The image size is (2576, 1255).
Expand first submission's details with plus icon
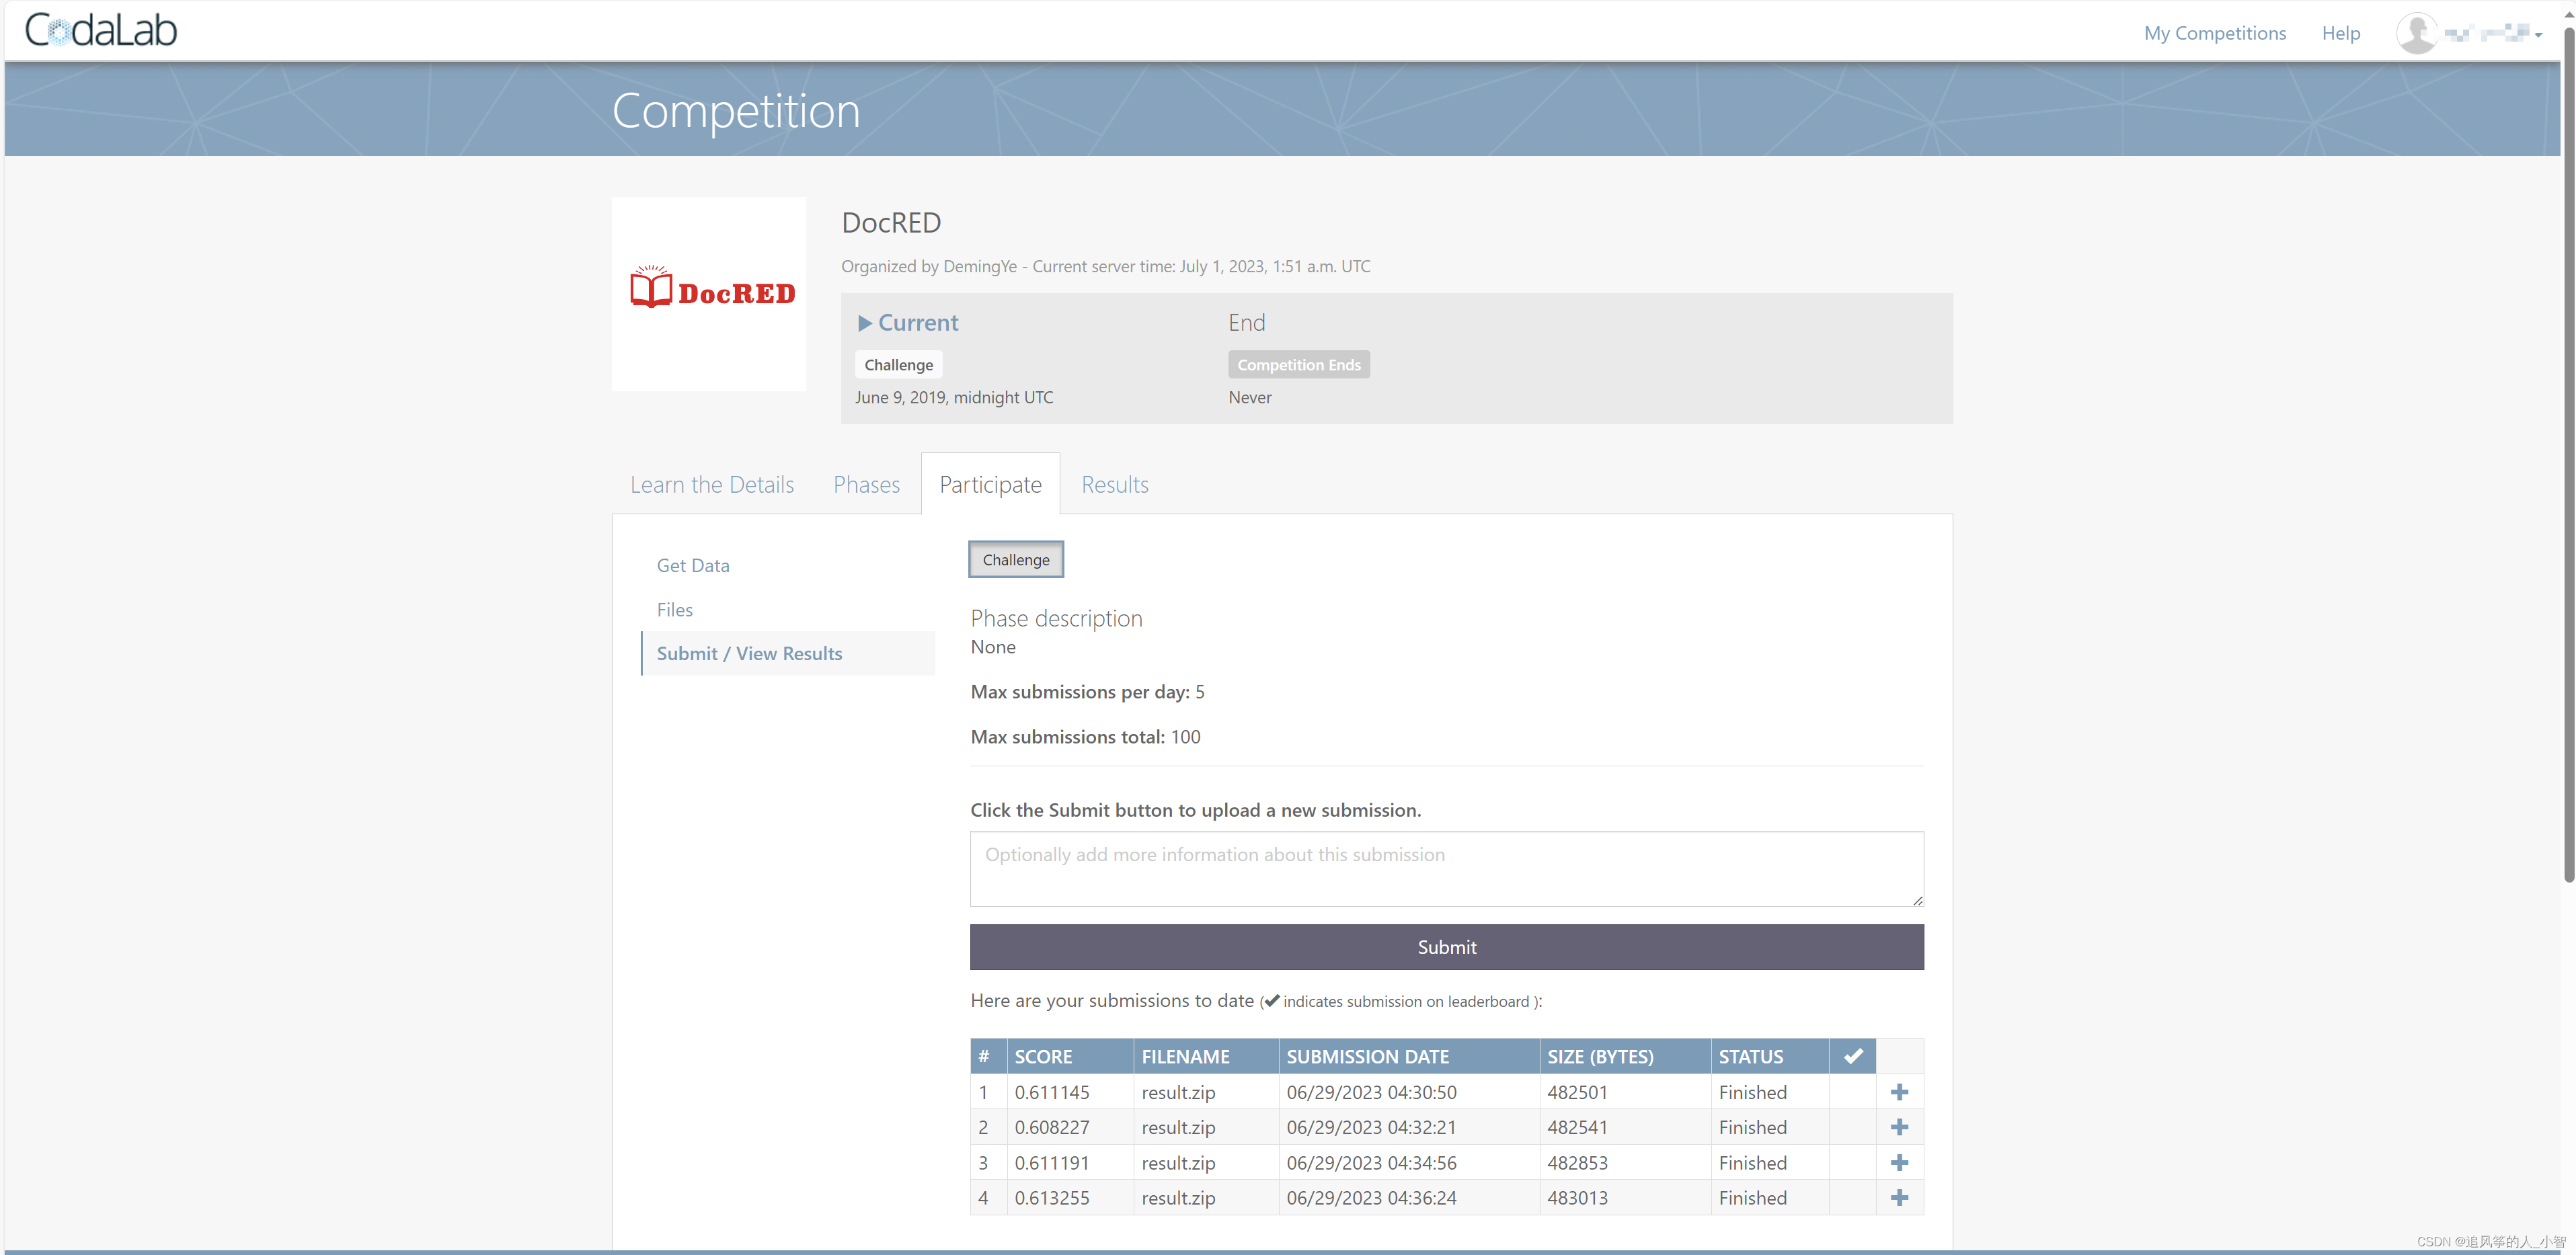tap(1900, 1092)
